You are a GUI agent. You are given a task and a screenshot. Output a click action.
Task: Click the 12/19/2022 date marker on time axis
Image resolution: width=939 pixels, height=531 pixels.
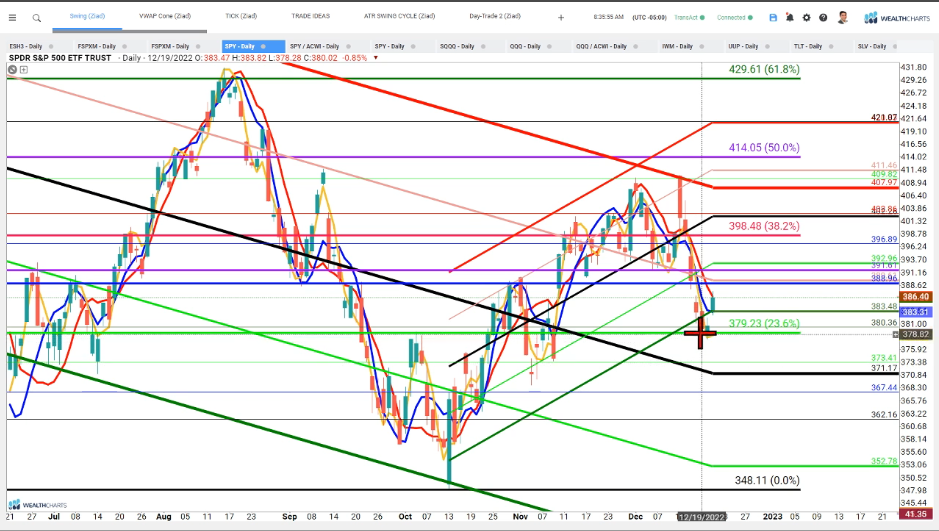click(701, 517)
